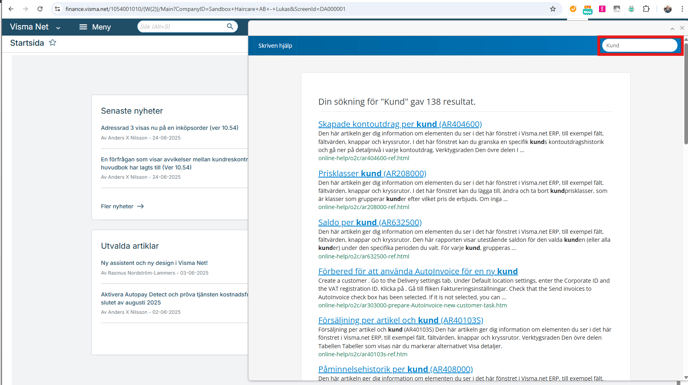This screenshot has width=688, height=385.
Task: Open the orange checkmark browser extension
Action: click(x=573, y=9)
